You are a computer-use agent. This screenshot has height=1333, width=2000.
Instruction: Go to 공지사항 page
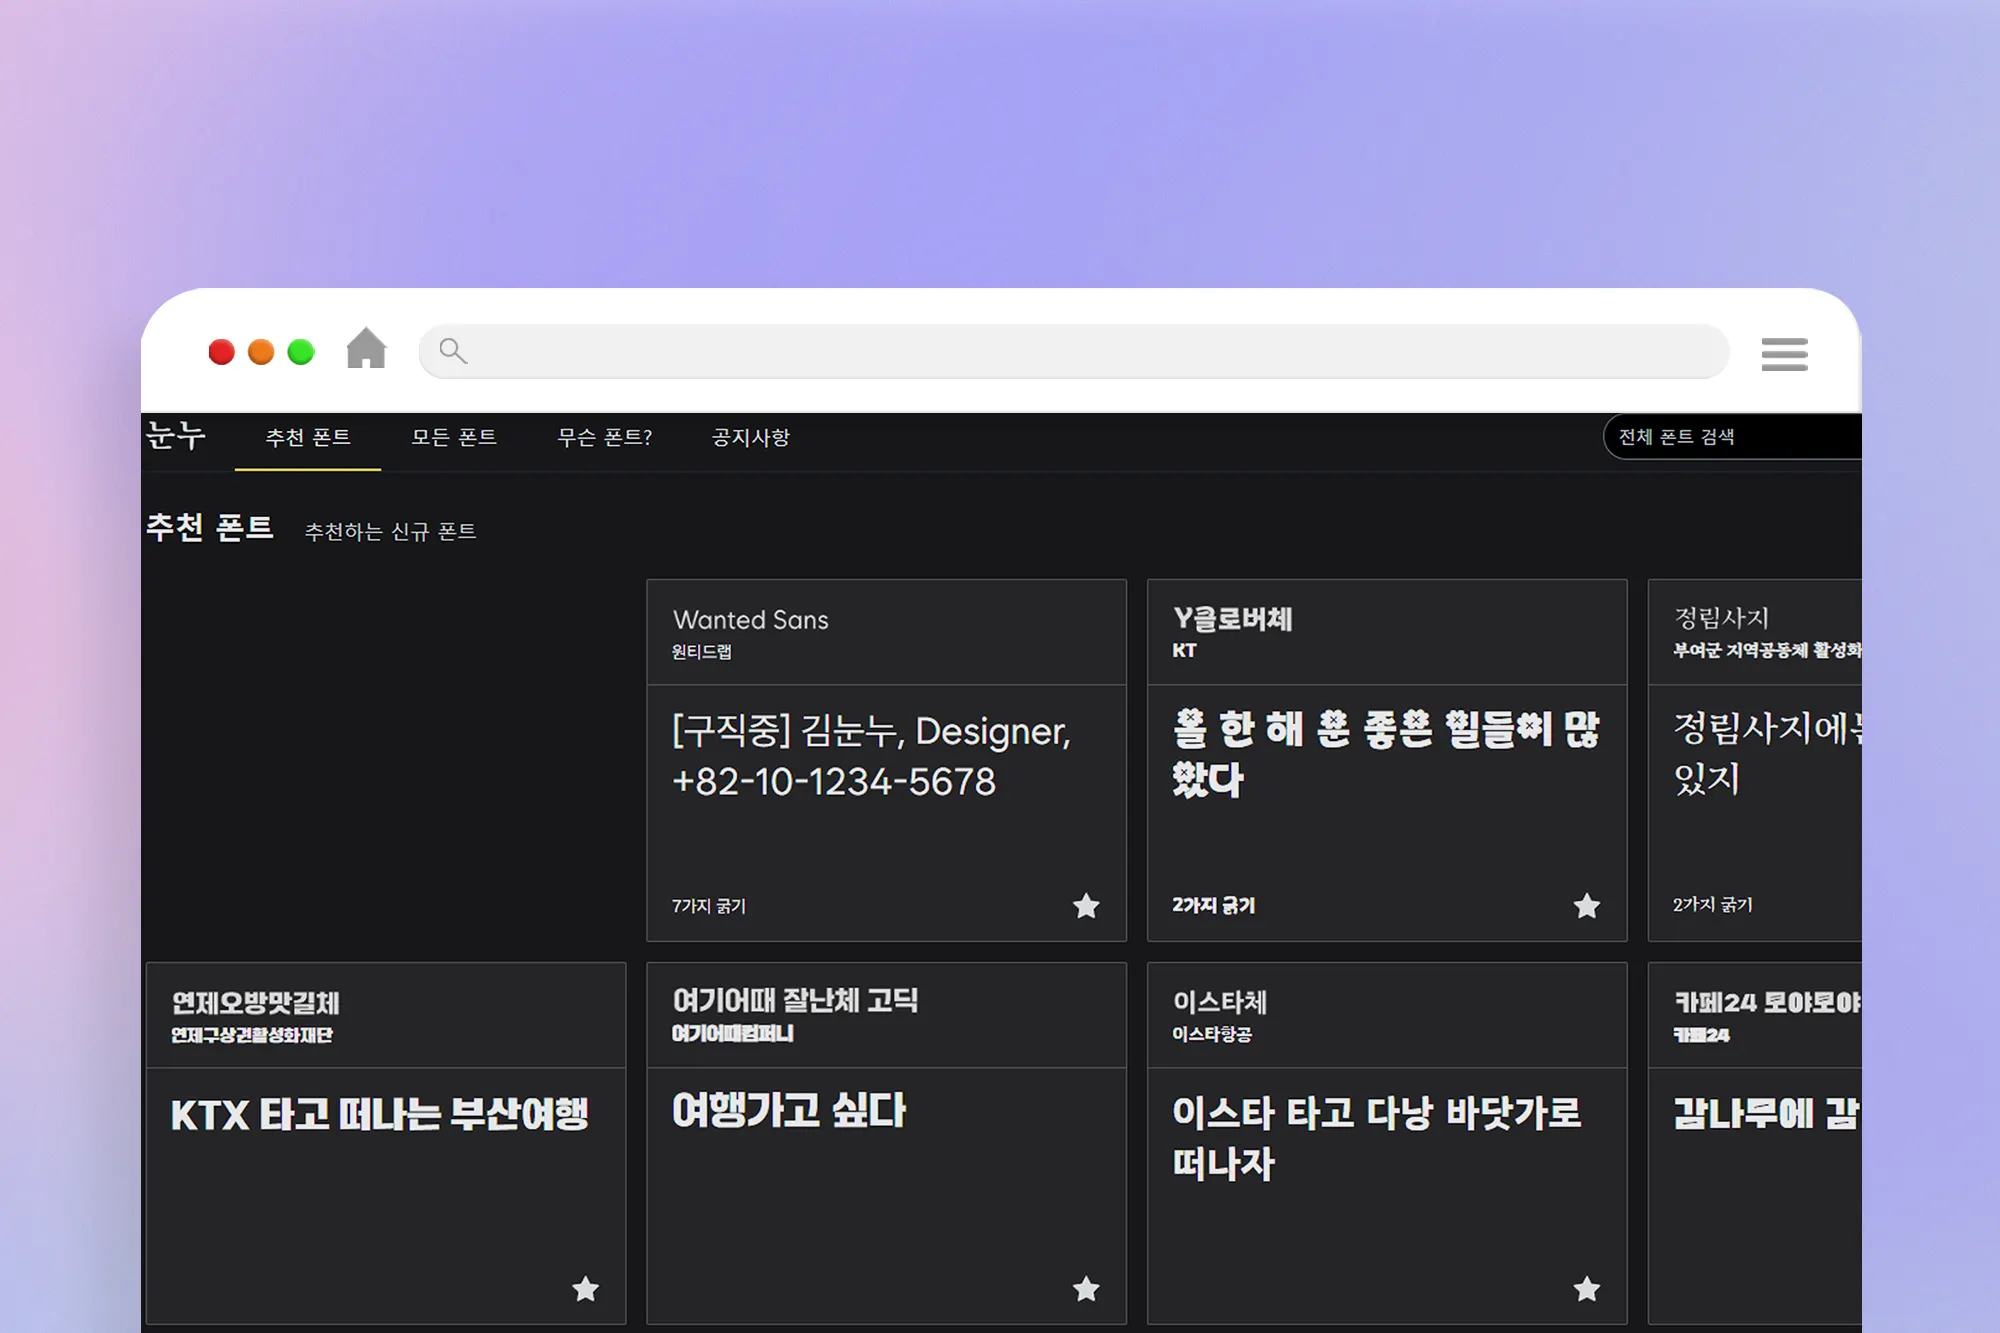coord(751,438)
